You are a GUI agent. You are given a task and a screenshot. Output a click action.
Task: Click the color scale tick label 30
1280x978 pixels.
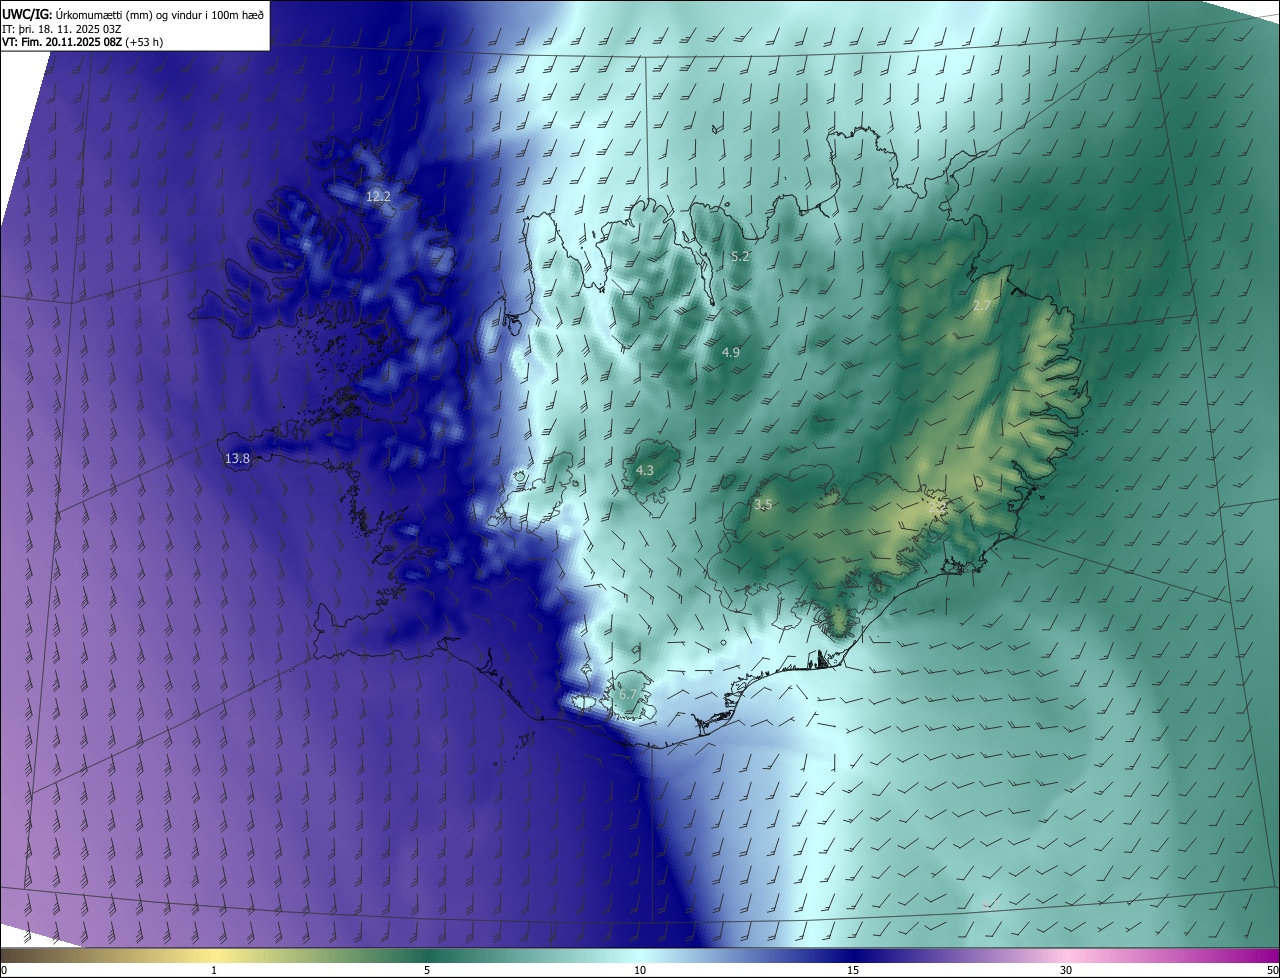click(x=1066, y=970)
